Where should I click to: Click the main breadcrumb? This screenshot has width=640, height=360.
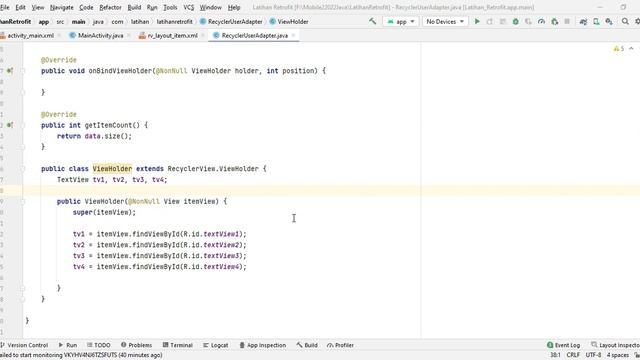click(78, 22)
